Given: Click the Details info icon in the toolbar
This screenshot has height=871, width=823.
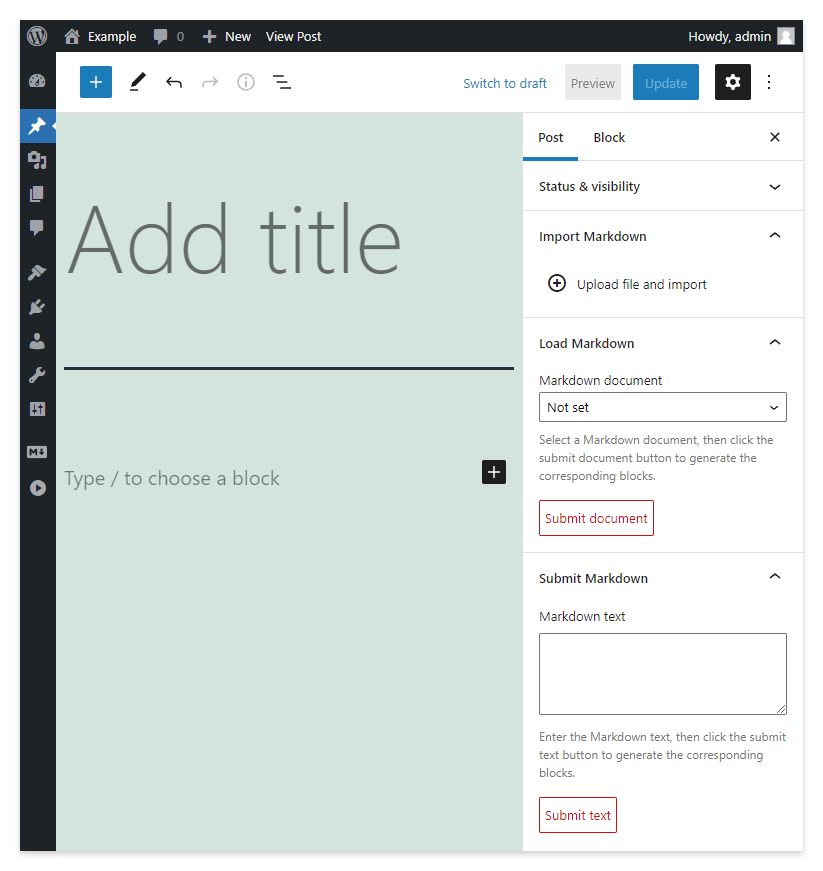Looking at the screenshot, I should click(x=245, y=82).
